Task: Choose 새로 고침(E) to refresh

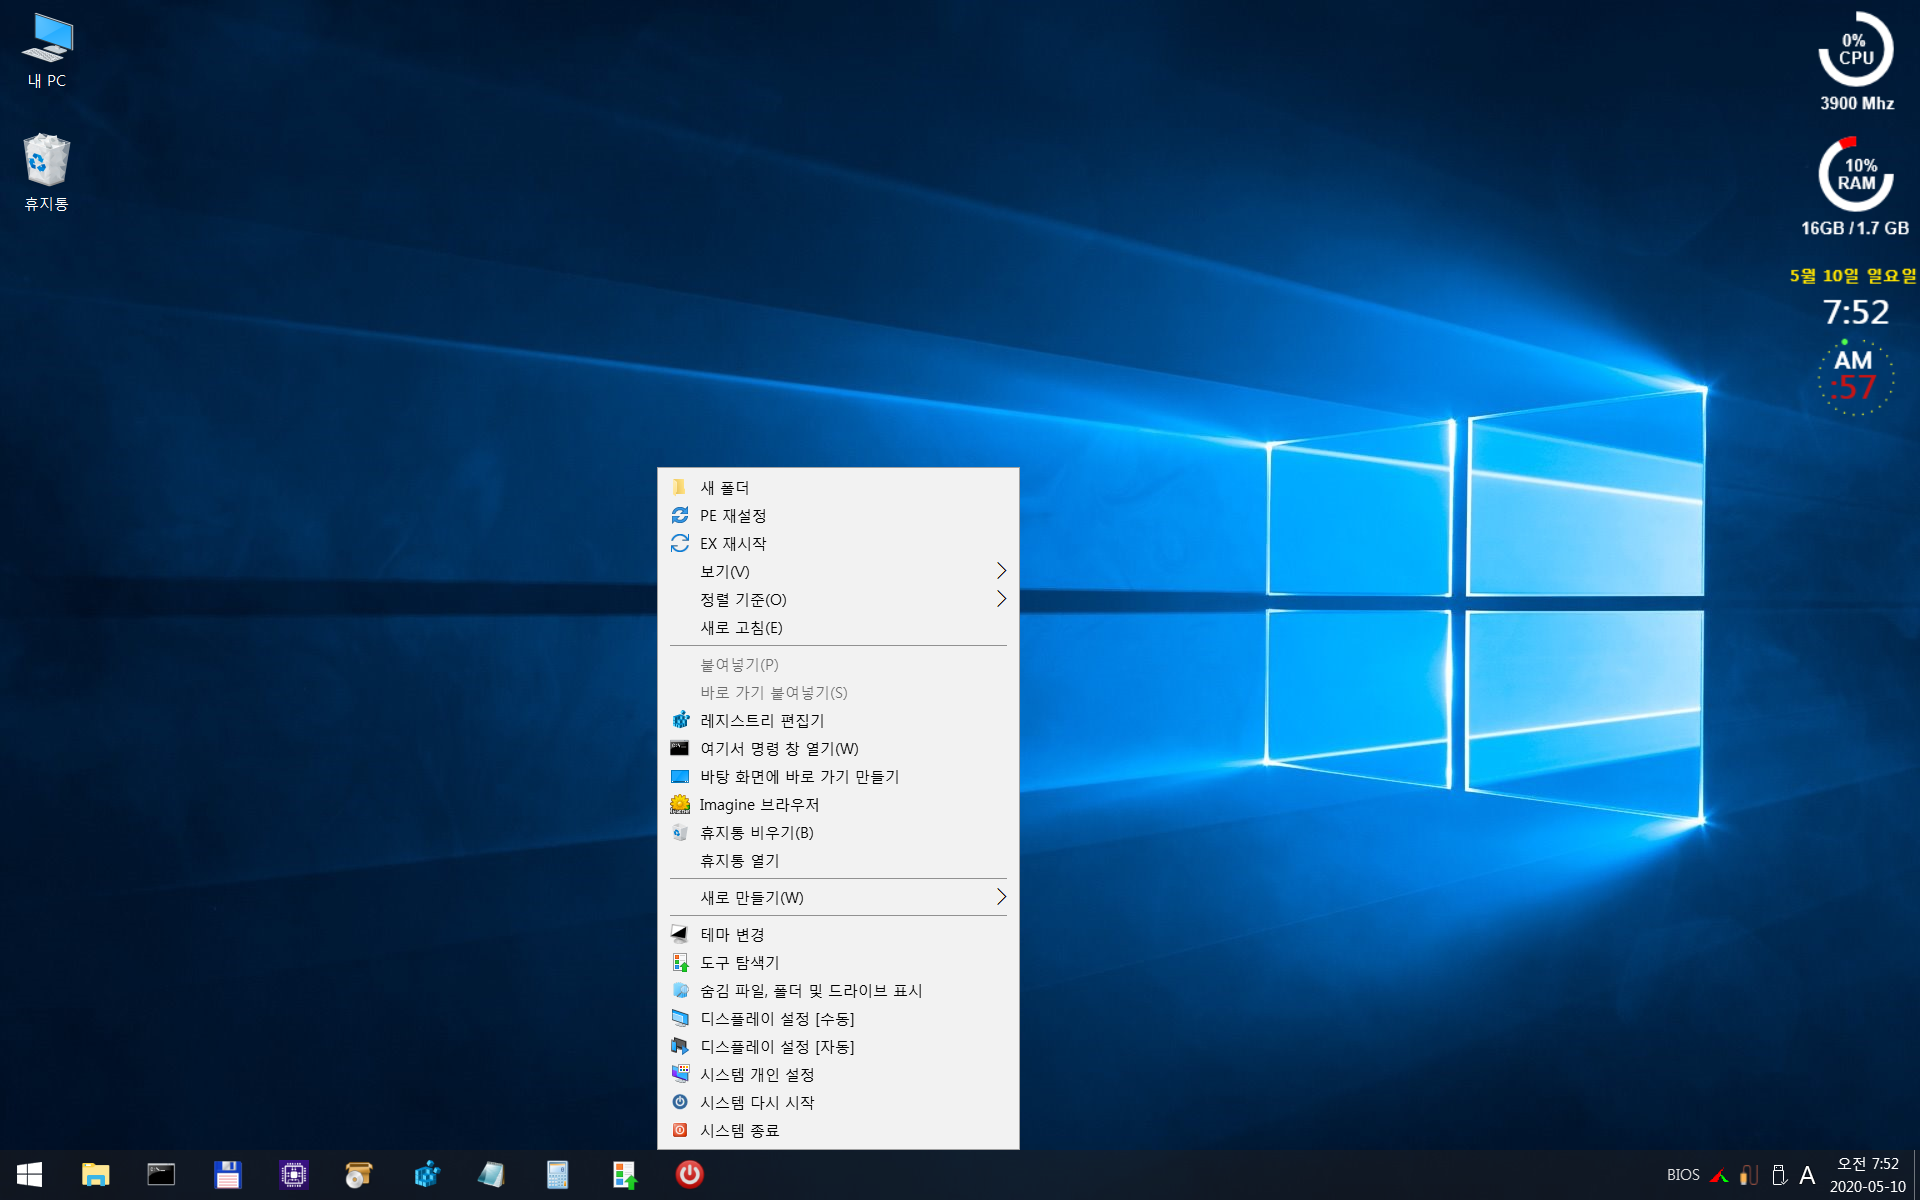Action: click(838, 627)
